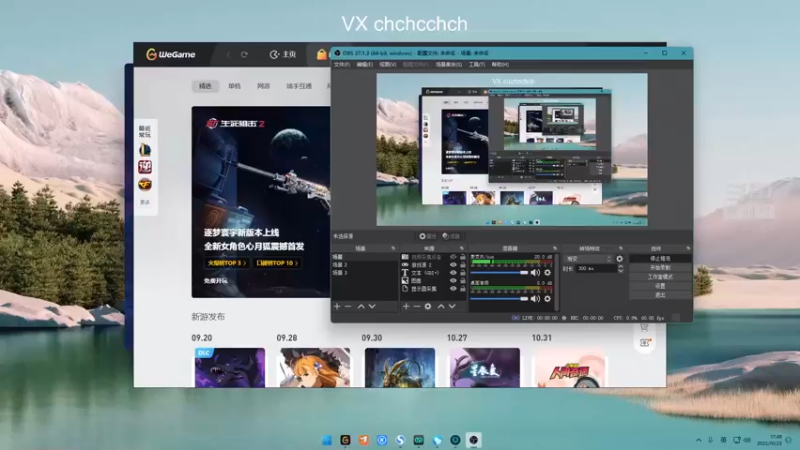Screen dimensions: 800x450
Task: Open the scene transition properties gear
Action: pos(619,259)
